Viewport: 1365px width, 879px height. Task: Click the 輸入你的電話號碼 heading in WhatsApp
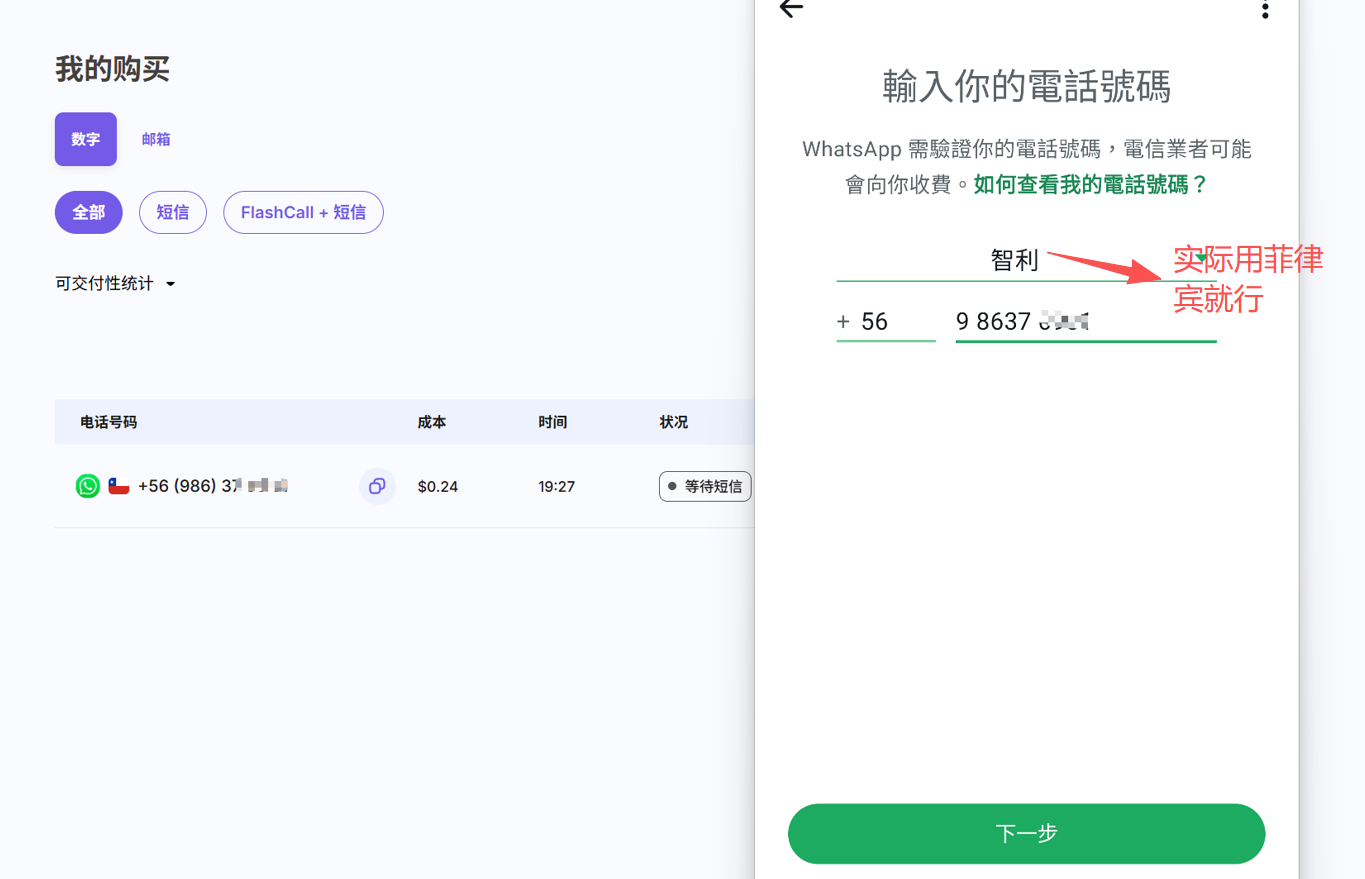coord(1026,87)
